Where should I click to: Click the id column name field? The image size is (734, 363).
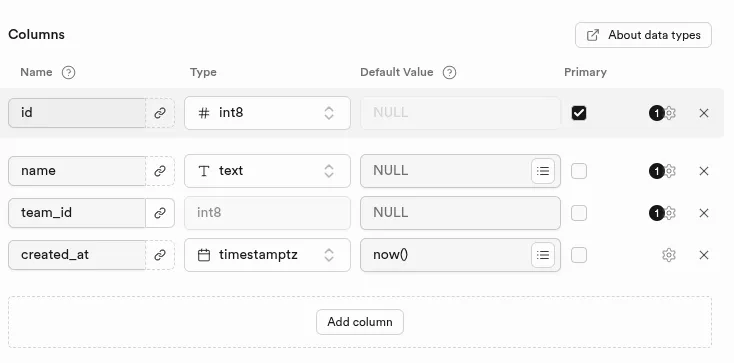pos(77,113)
